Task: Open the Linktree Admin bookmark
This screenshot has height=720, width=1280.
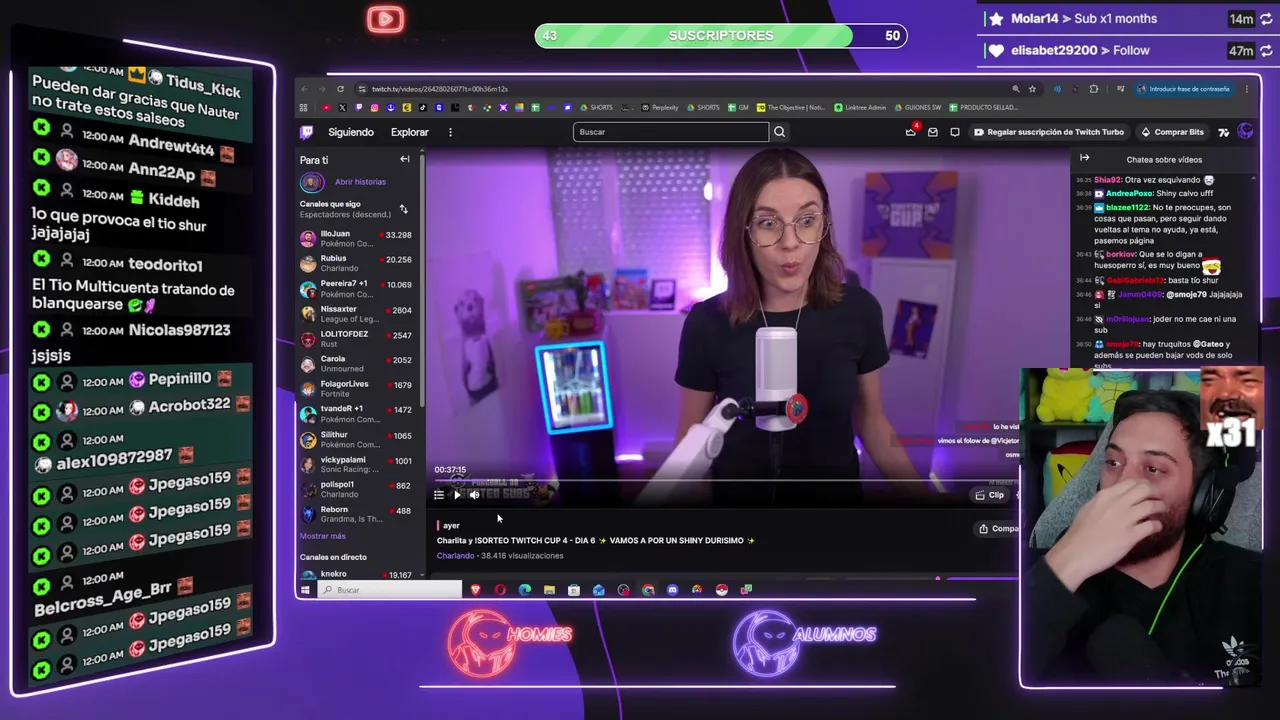Action: 860,107
